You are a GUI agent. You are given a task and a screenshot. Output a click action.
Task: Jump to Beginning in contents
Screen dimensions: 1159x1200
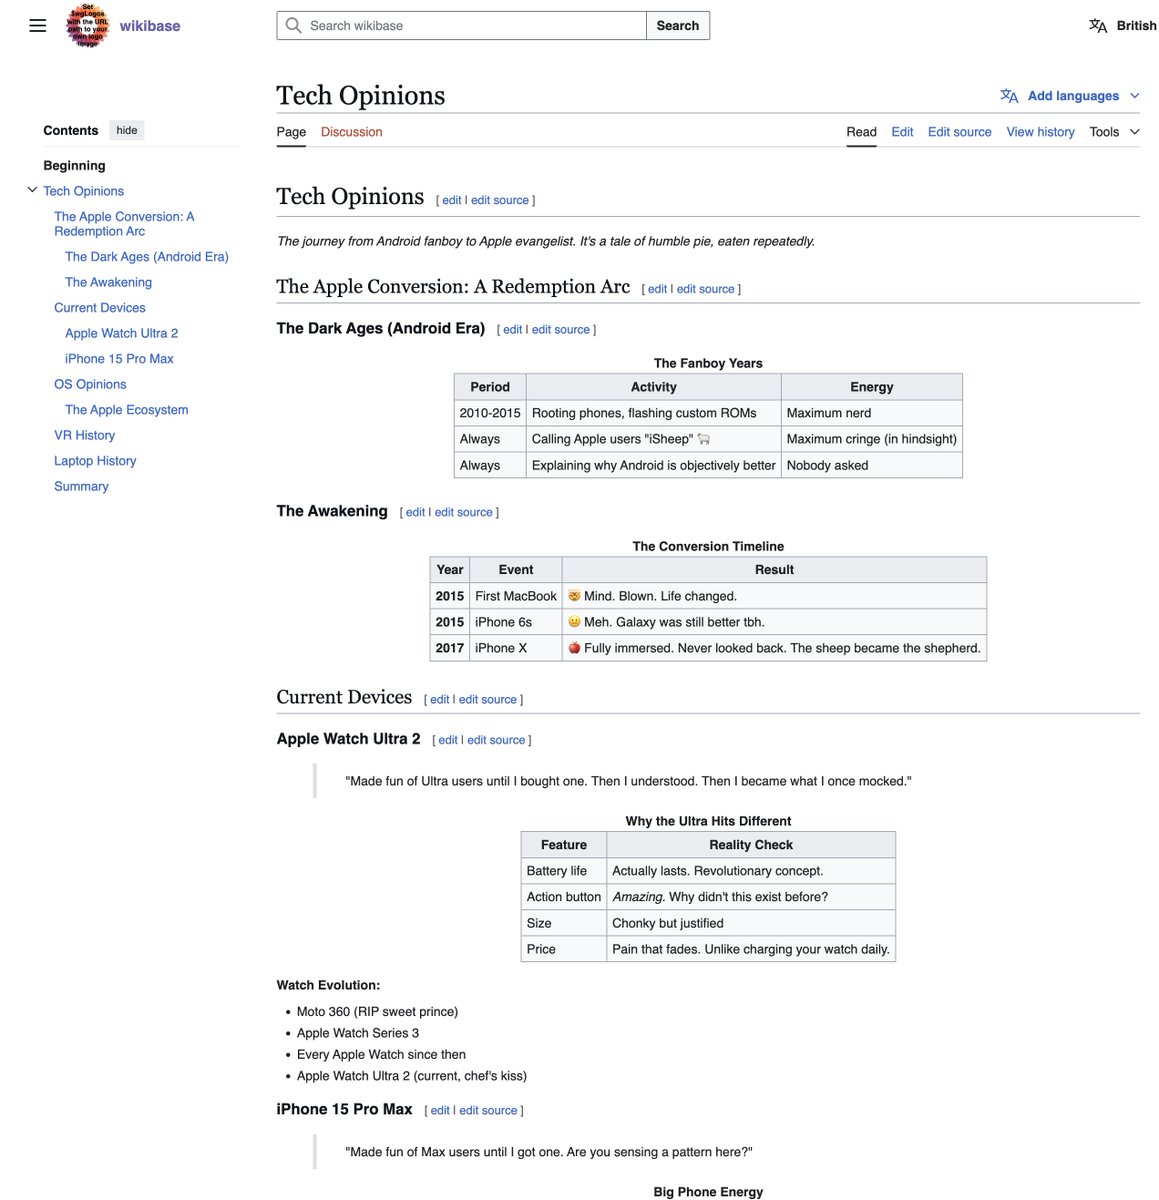coord(74,166)
